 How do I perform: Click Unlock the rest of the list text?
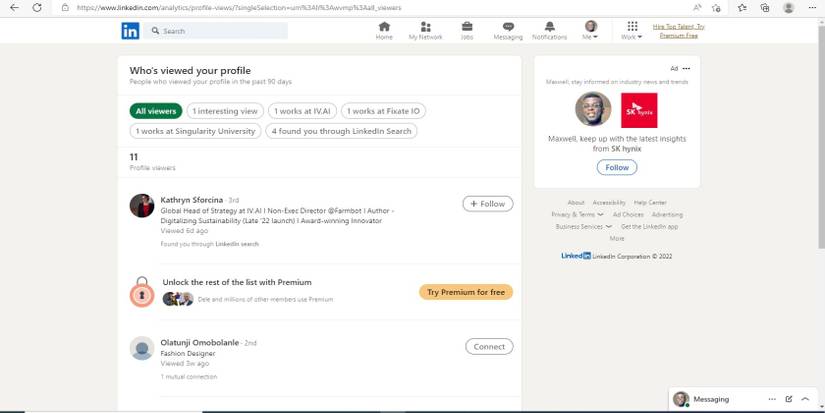coord(237,283)
